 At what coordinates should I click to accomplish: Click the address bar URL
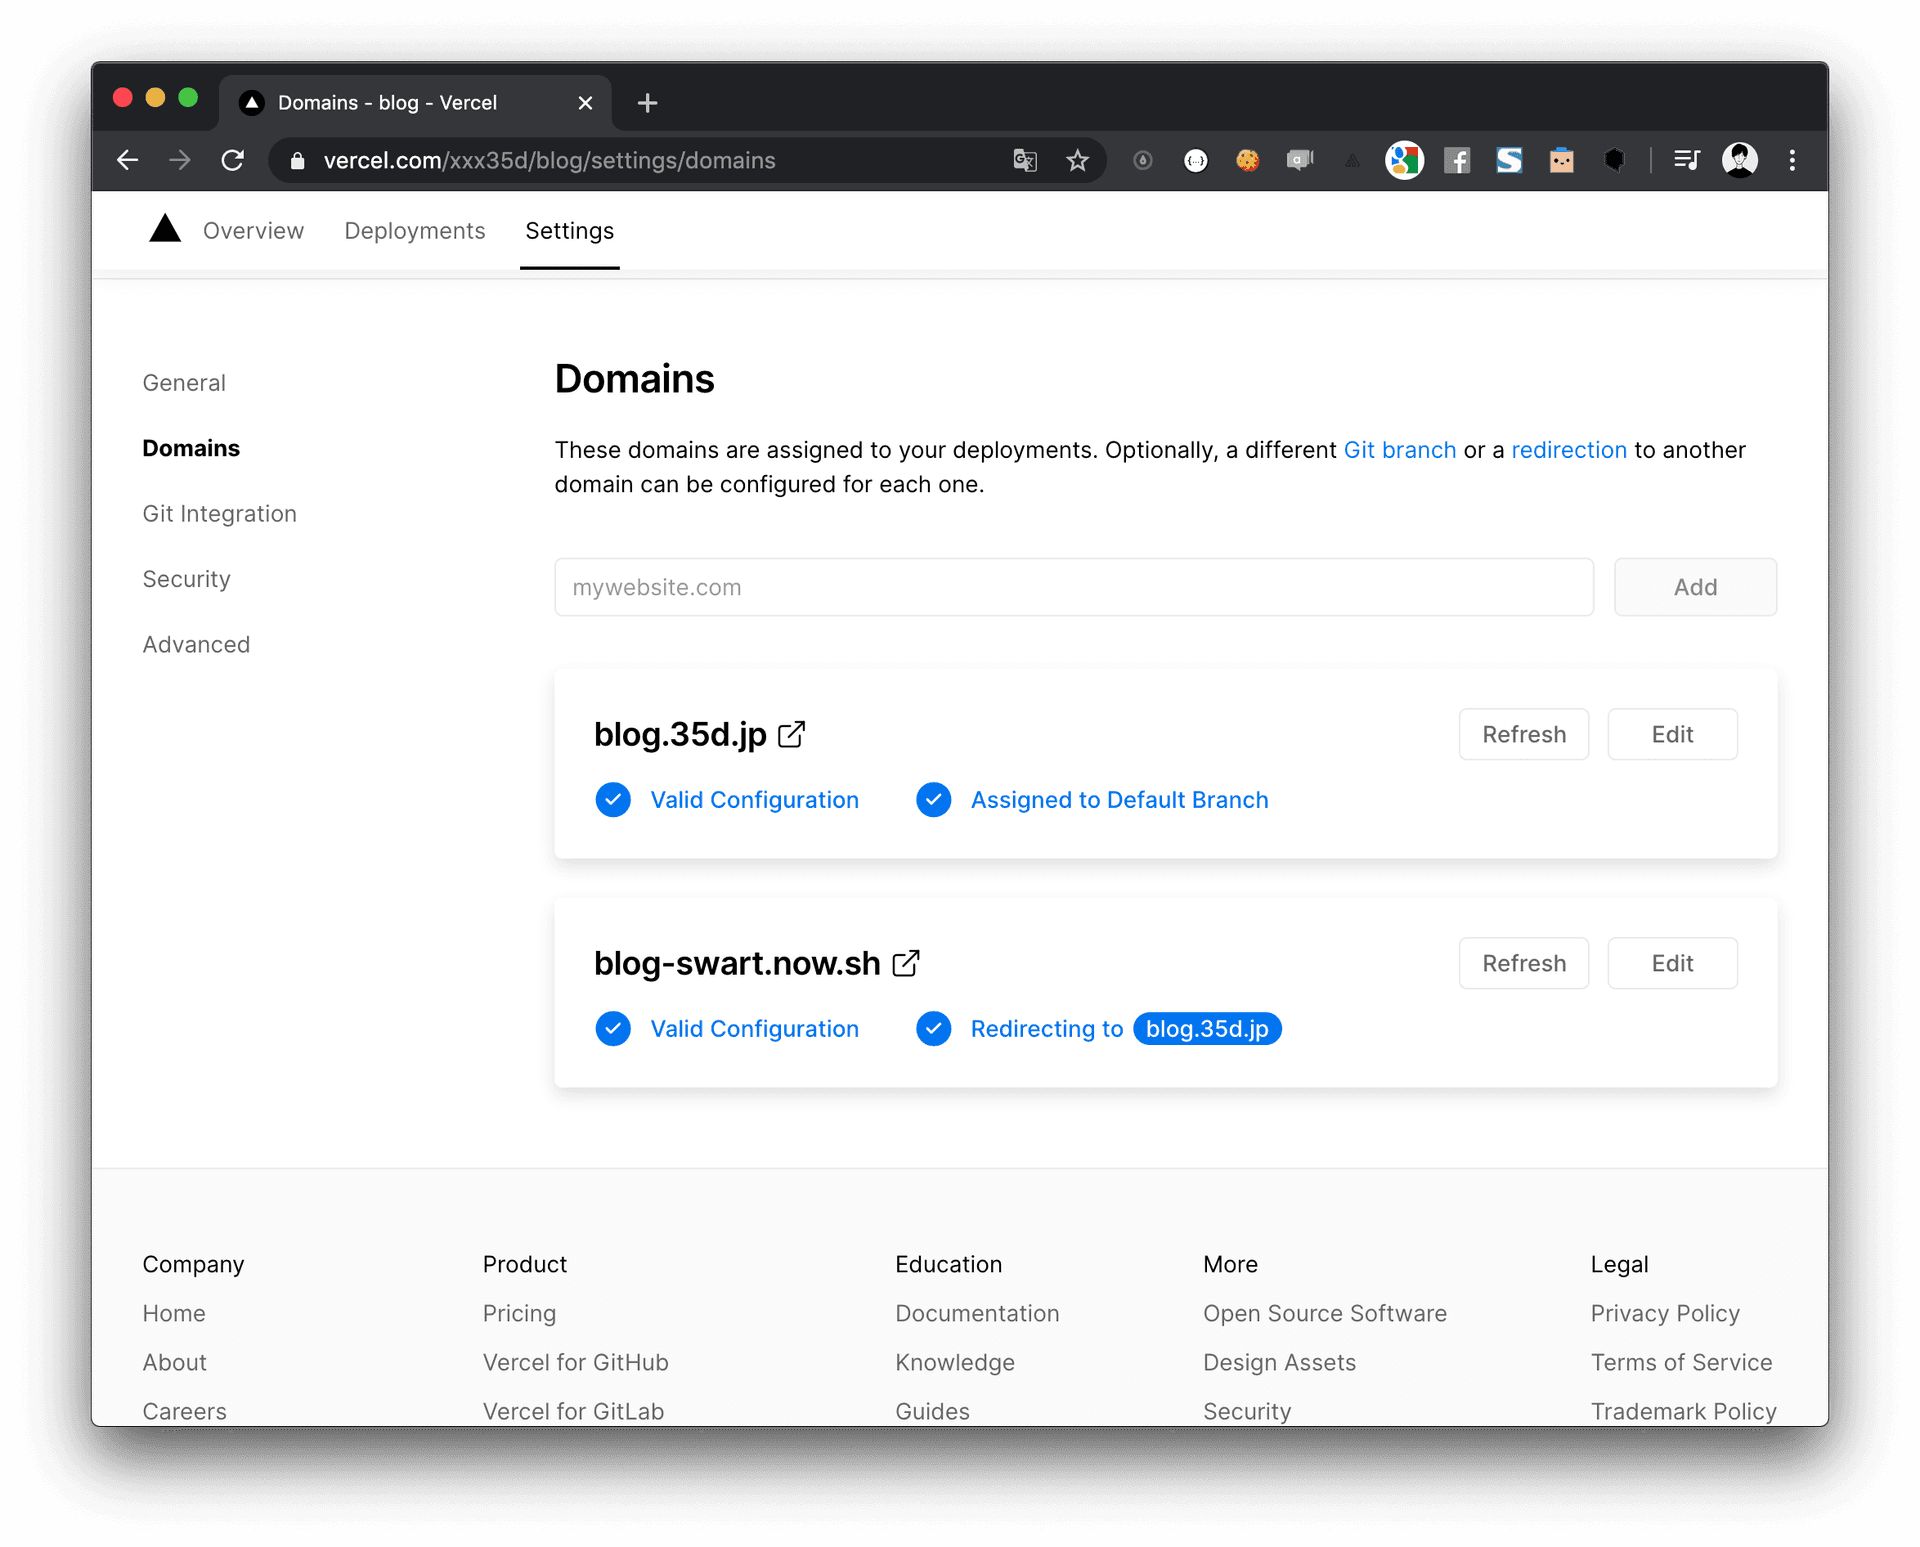[x=549, y=161]
